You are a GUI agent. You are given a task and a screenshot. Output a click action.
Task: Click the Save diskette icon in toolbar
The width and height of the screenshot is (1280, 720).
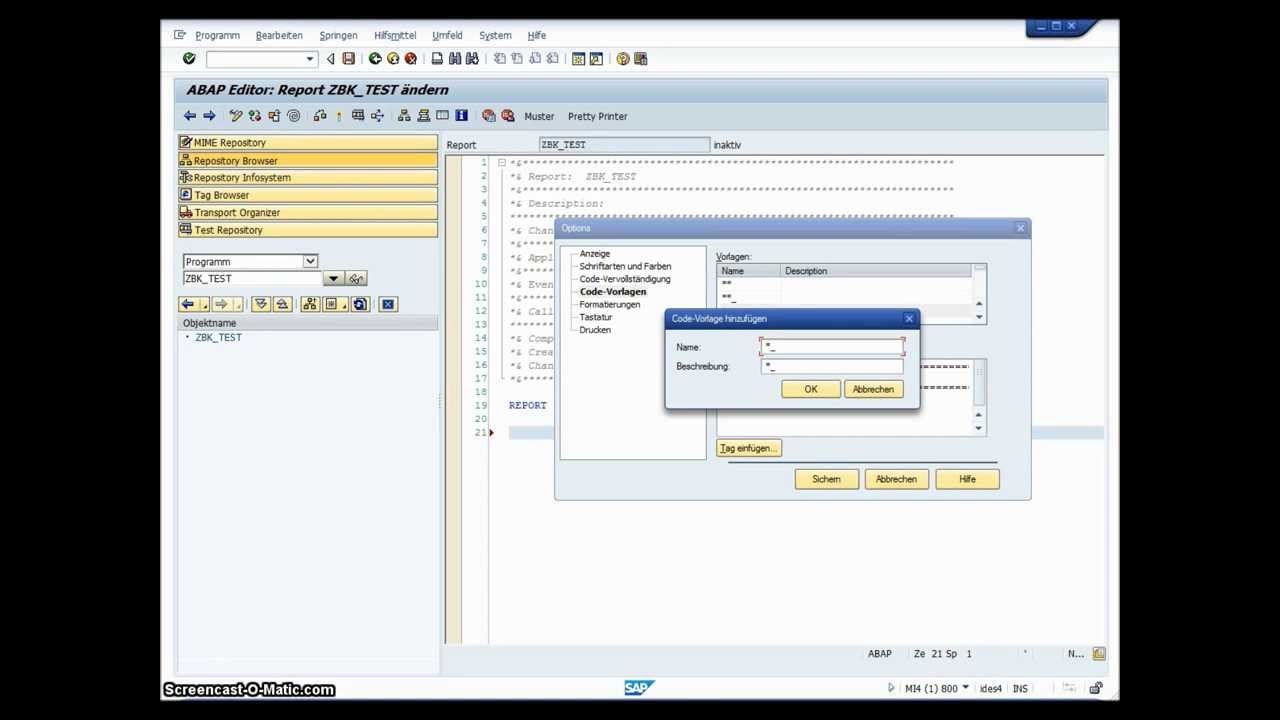[348, 59]
